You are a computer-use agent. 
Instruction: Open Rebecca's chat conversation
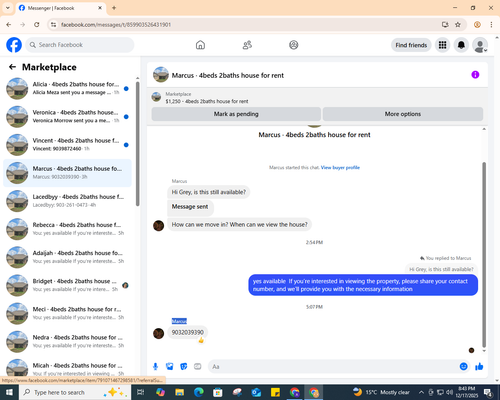68,229
